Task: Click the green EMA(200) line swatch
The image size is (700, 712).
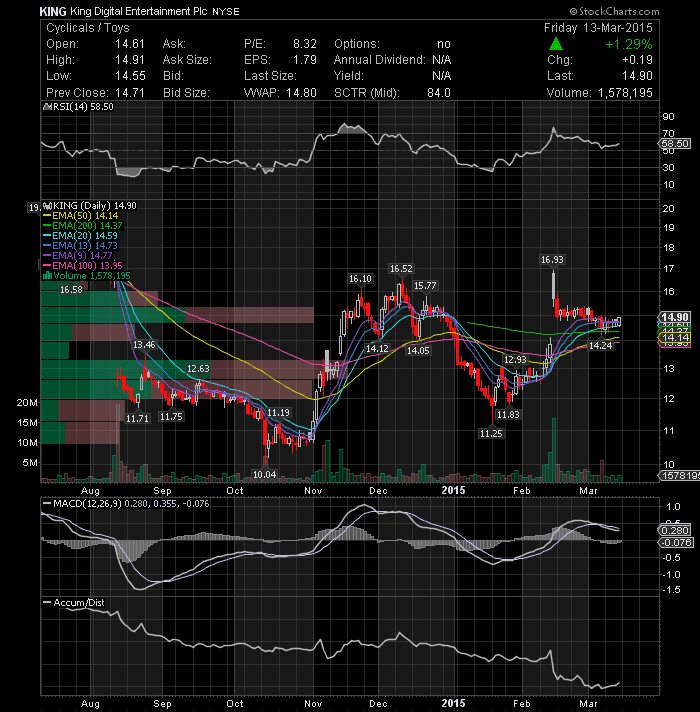Action: (x=47, y=226)
